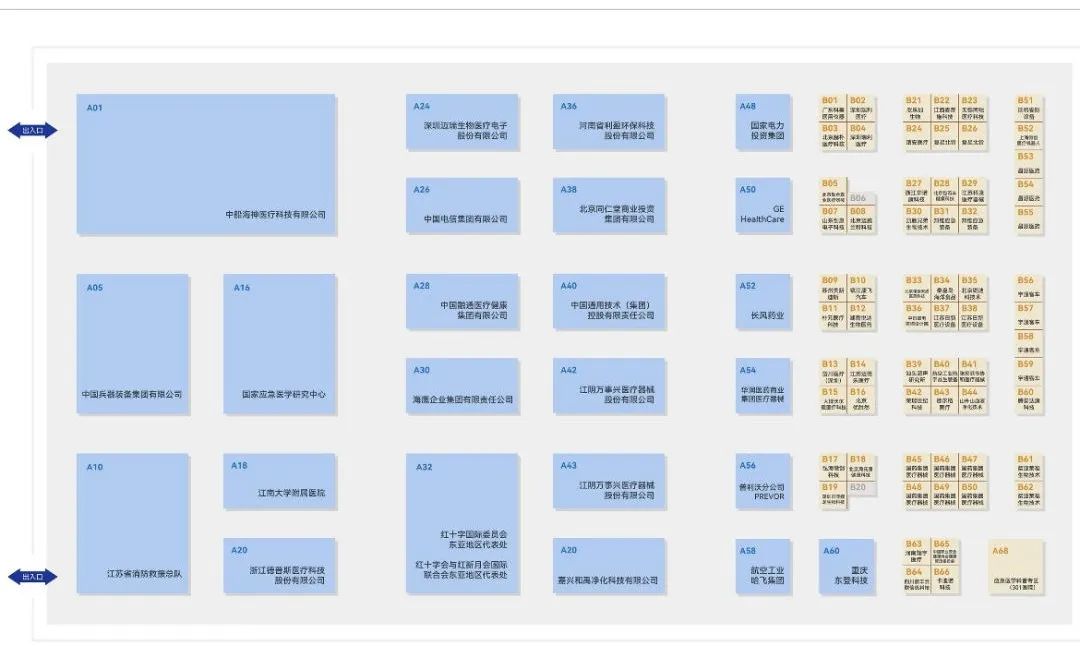The height and width of the screenshot is (646, 1080).
Task: Select booth A54 华润医药商业集团
Action: click(x=763, y=386)
